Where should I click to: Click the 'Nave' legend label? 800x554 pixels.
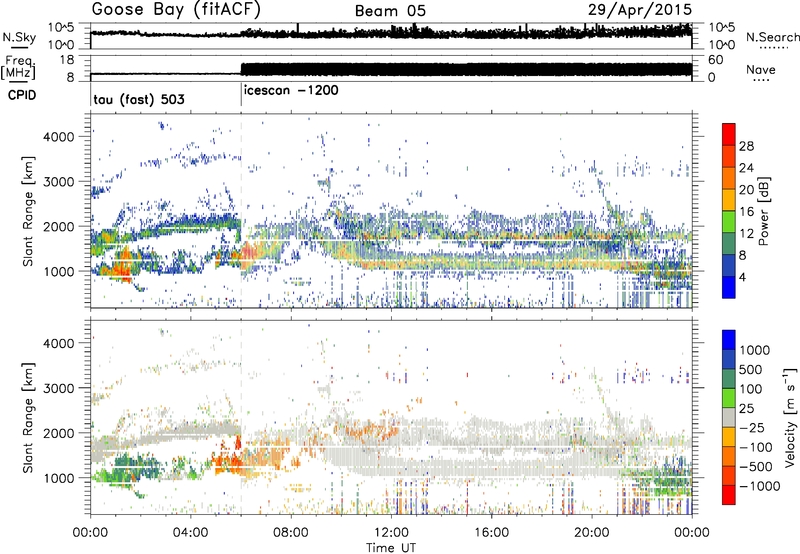[761, 70]
